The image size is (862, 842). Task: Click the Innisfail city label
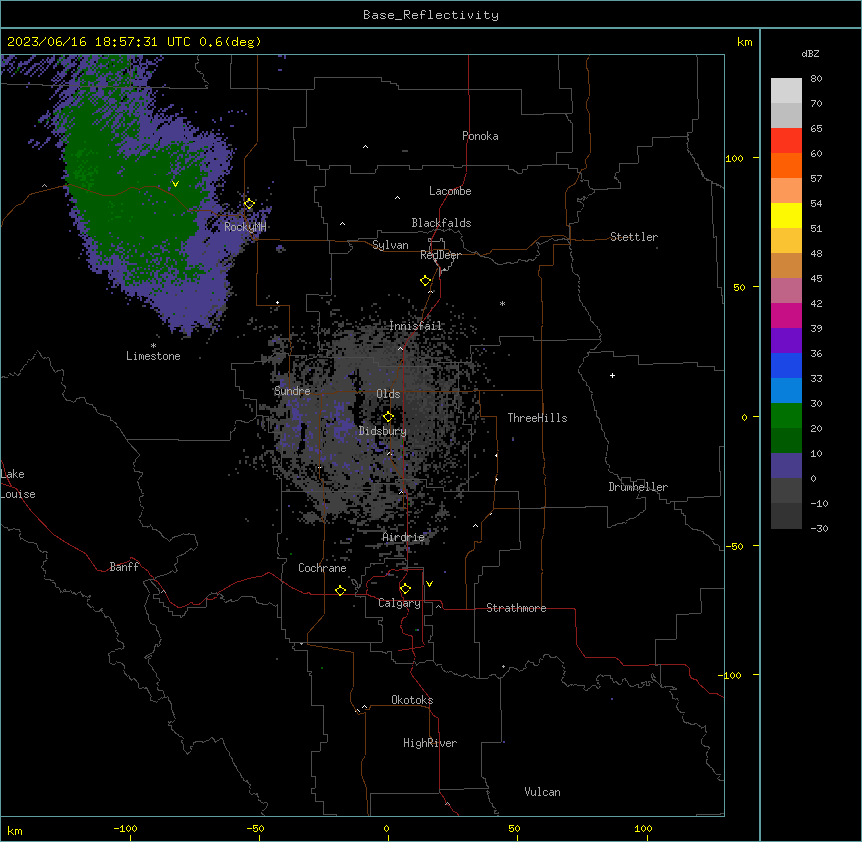[x=416, y=326]
